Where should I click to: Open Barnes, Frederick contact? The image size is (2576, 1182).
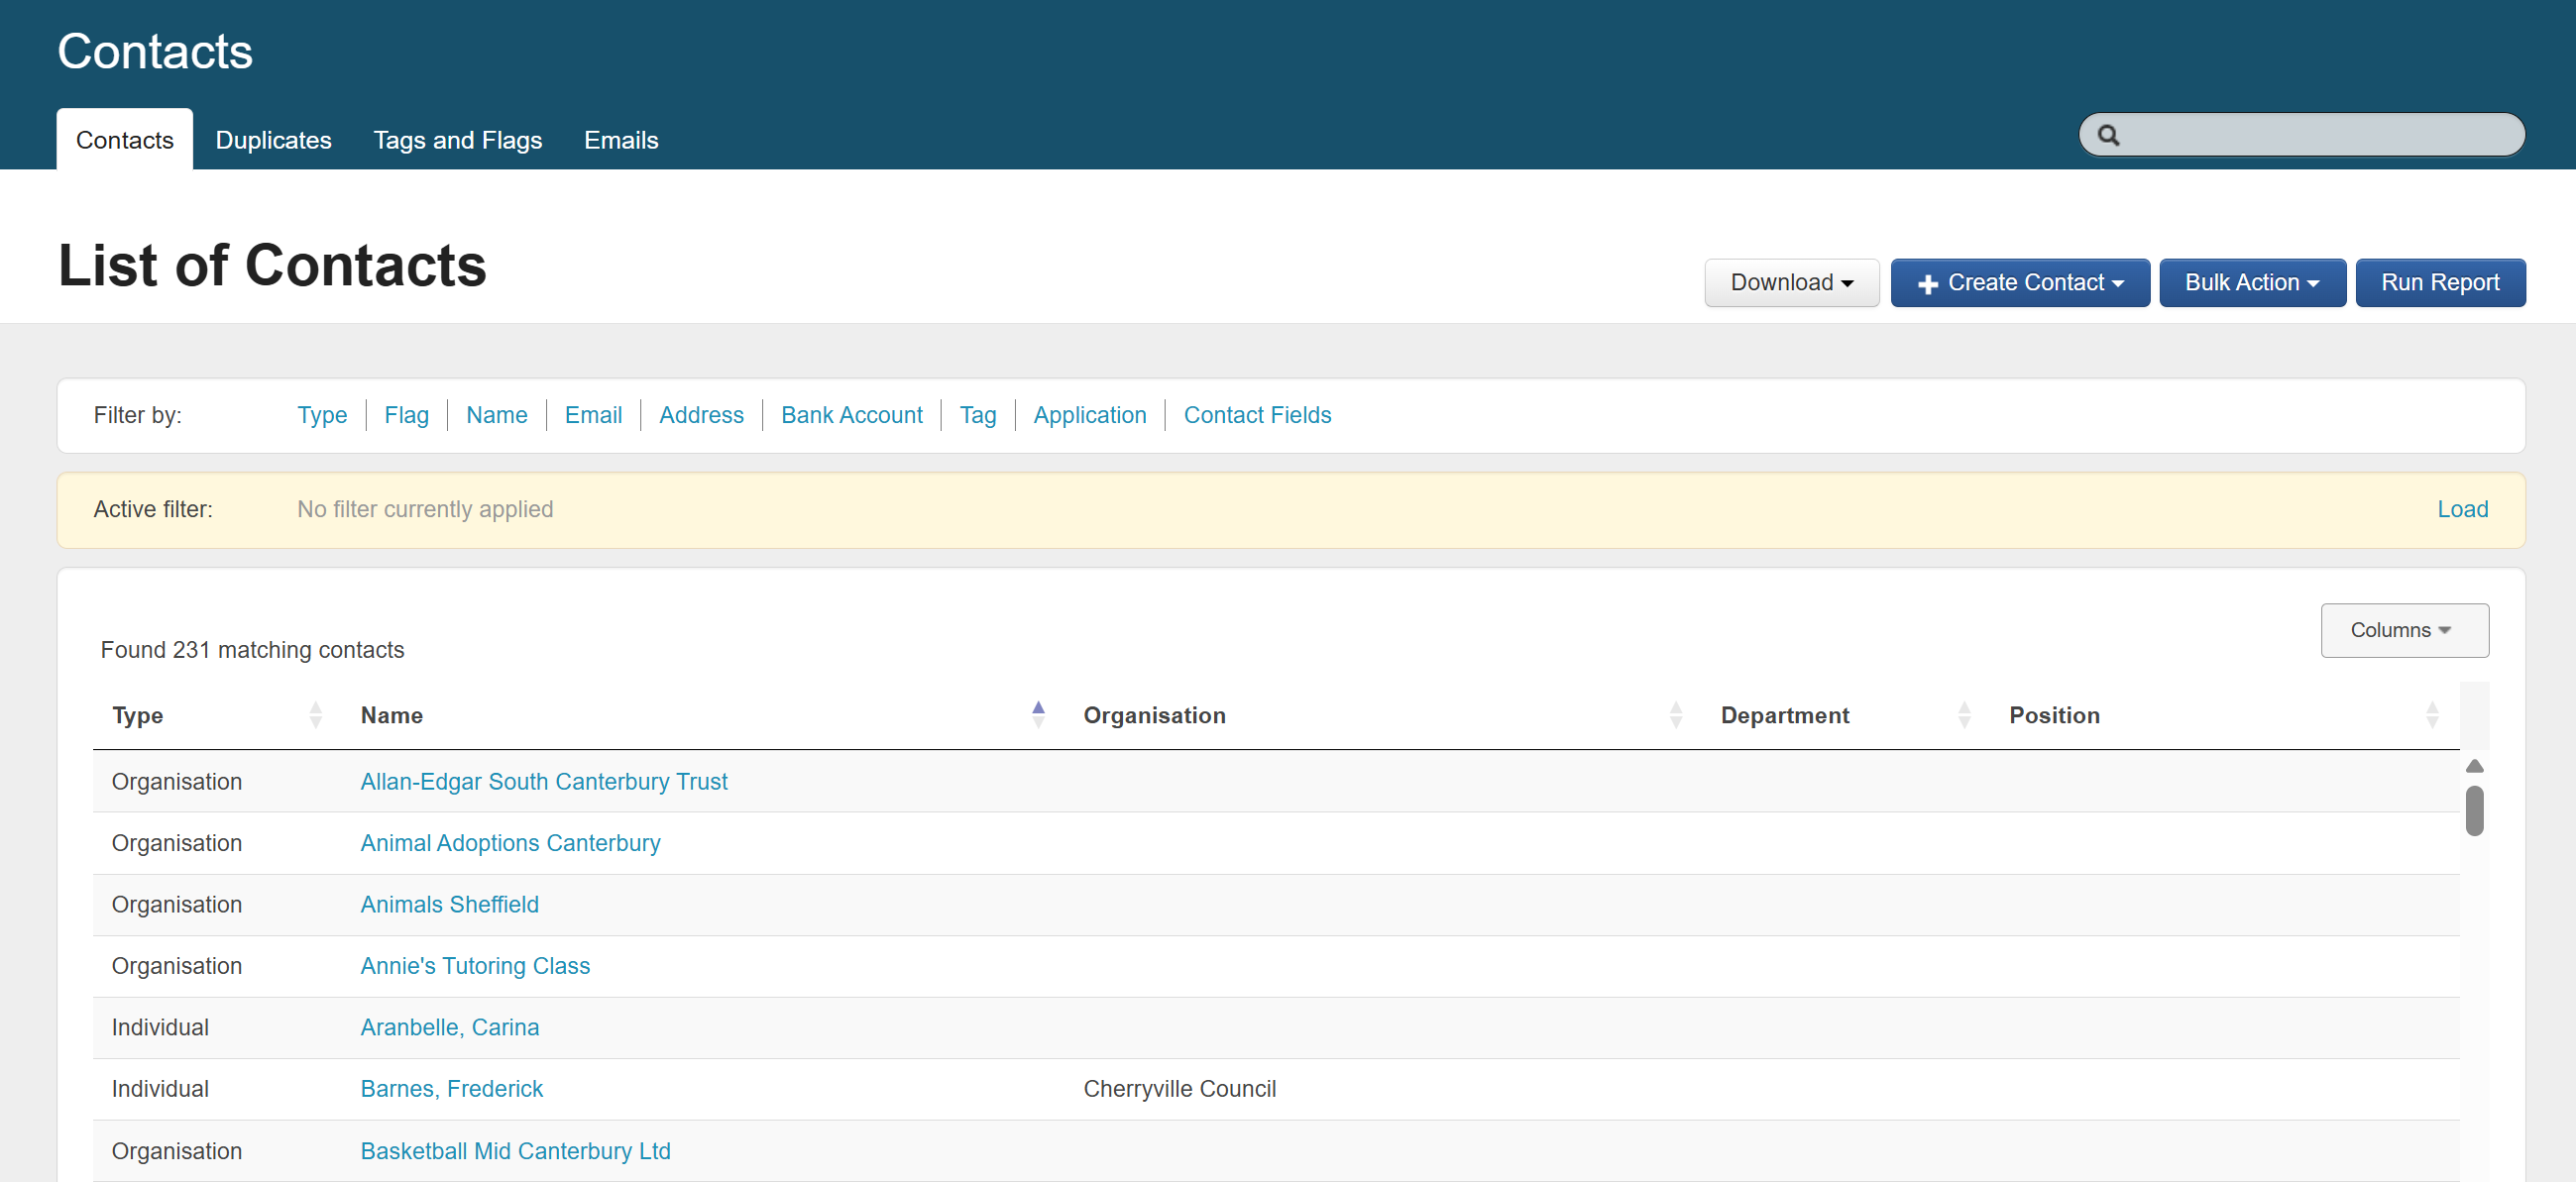click(451, 1089)
